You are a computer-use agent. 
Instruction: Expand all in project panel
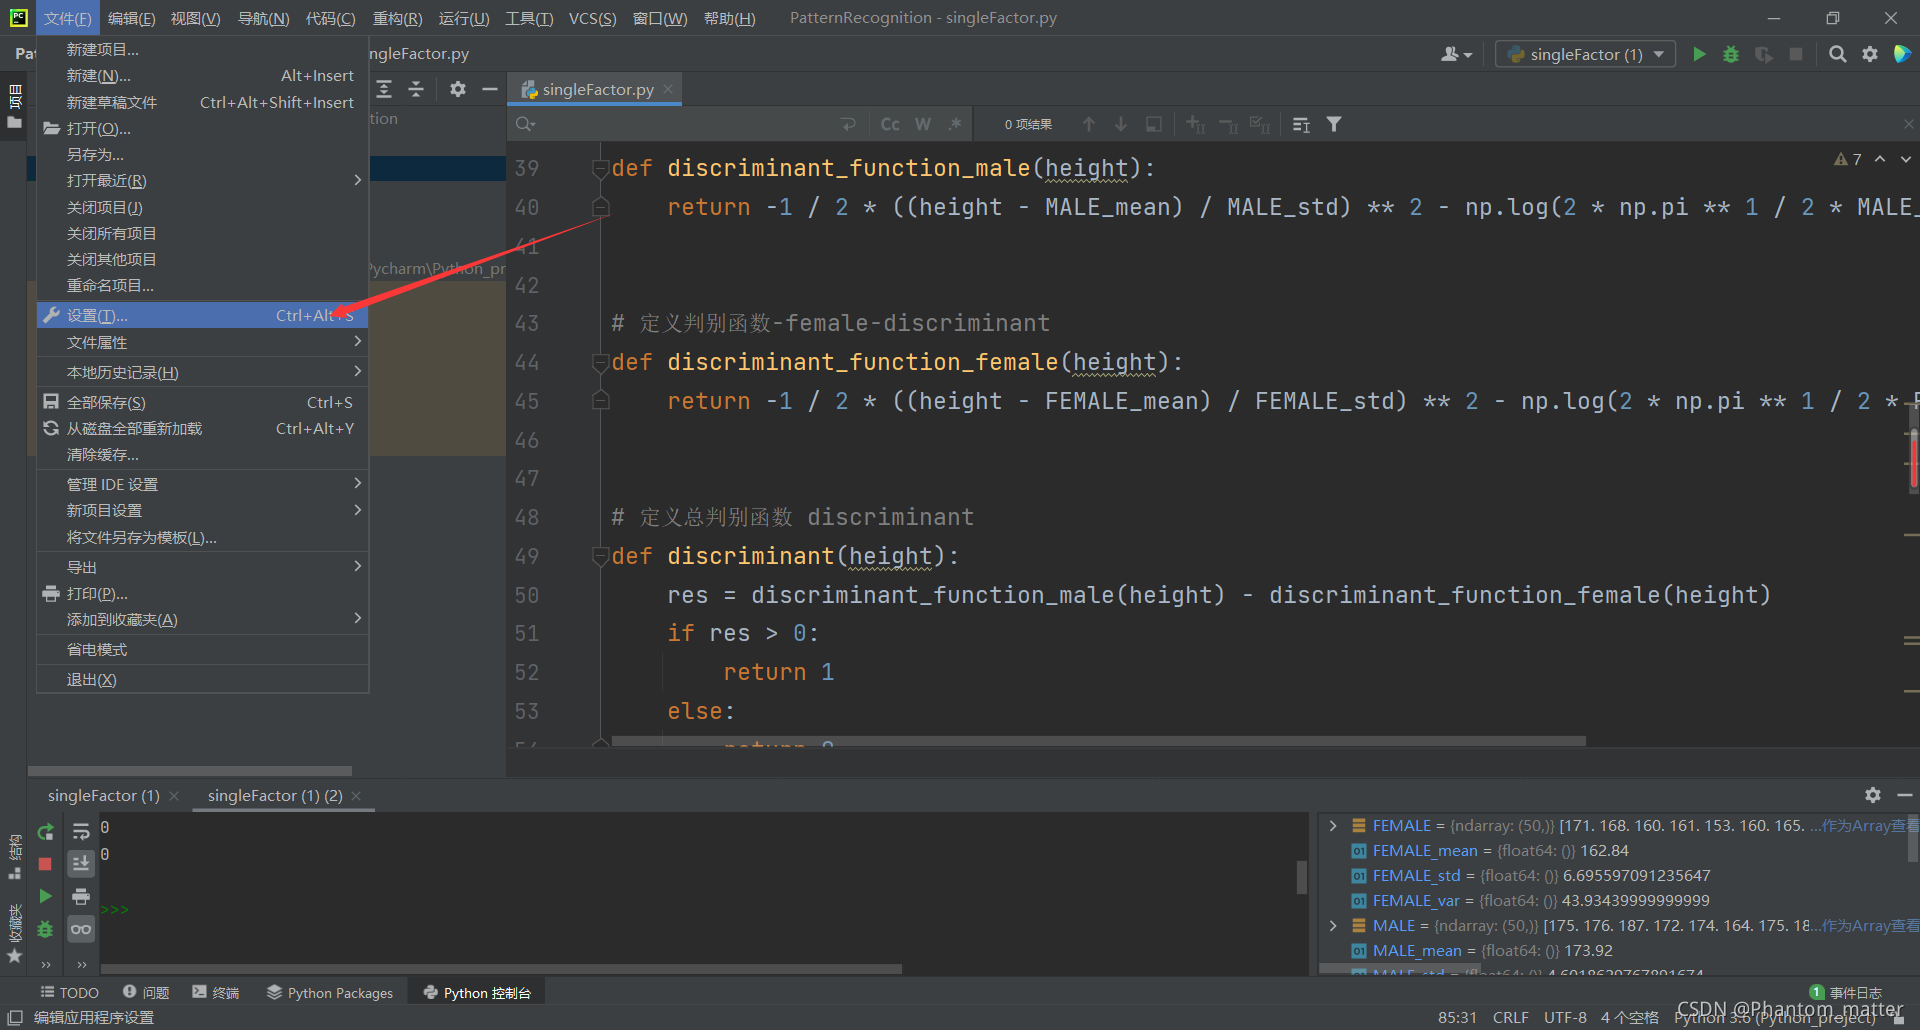[x=384, y=89]
